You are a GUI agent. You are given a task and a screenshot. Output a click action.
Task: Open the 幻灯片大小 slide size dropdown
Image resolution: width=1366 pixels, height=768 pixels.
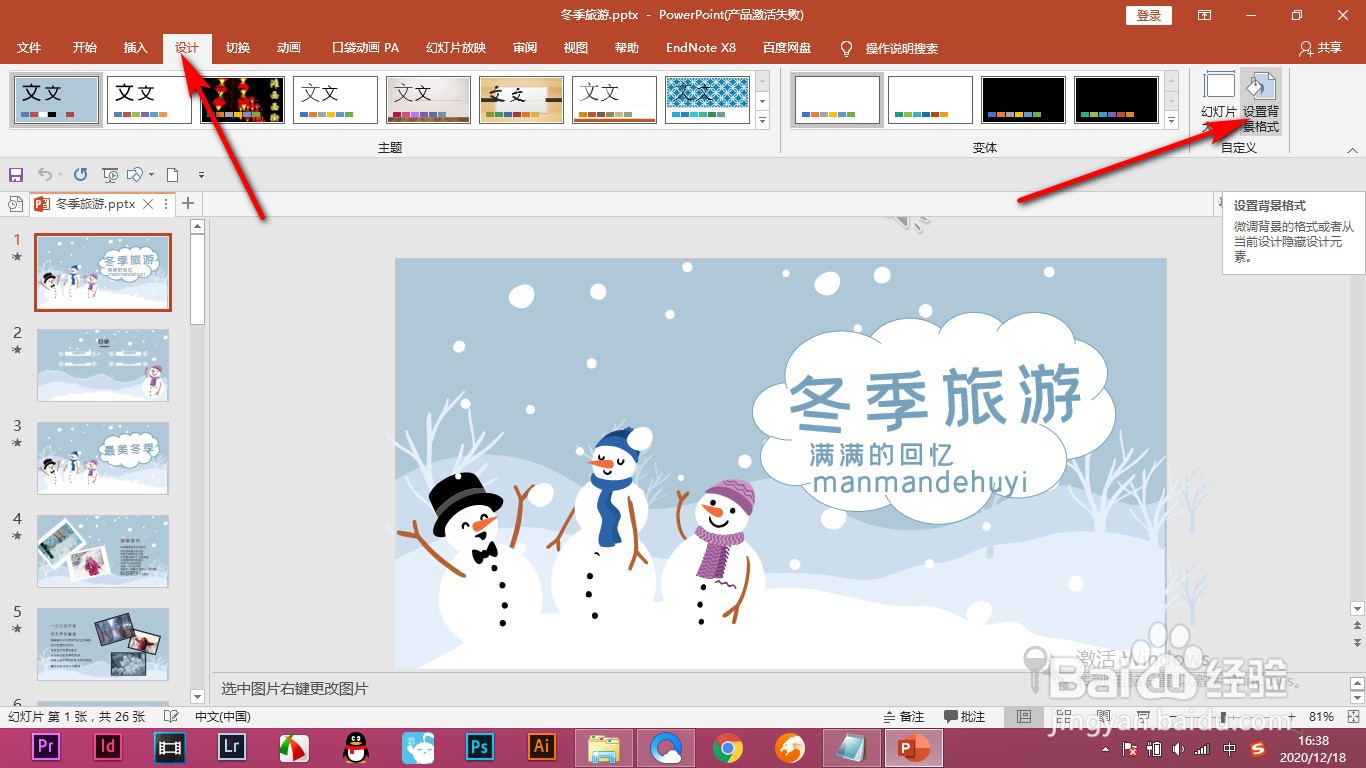tap(1219, 103)
